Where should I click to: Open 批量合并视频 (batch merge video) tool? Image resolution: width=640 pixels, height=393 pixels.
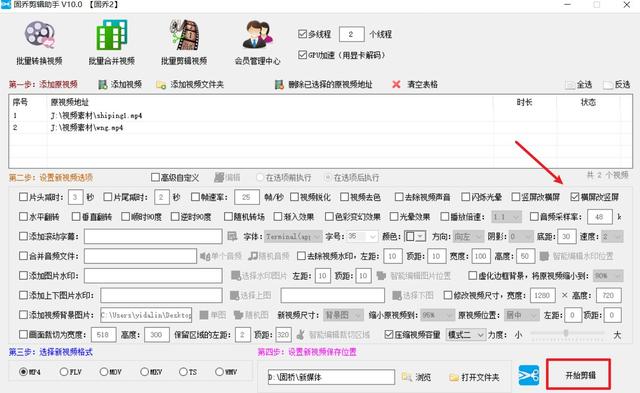tap(111, 42)
